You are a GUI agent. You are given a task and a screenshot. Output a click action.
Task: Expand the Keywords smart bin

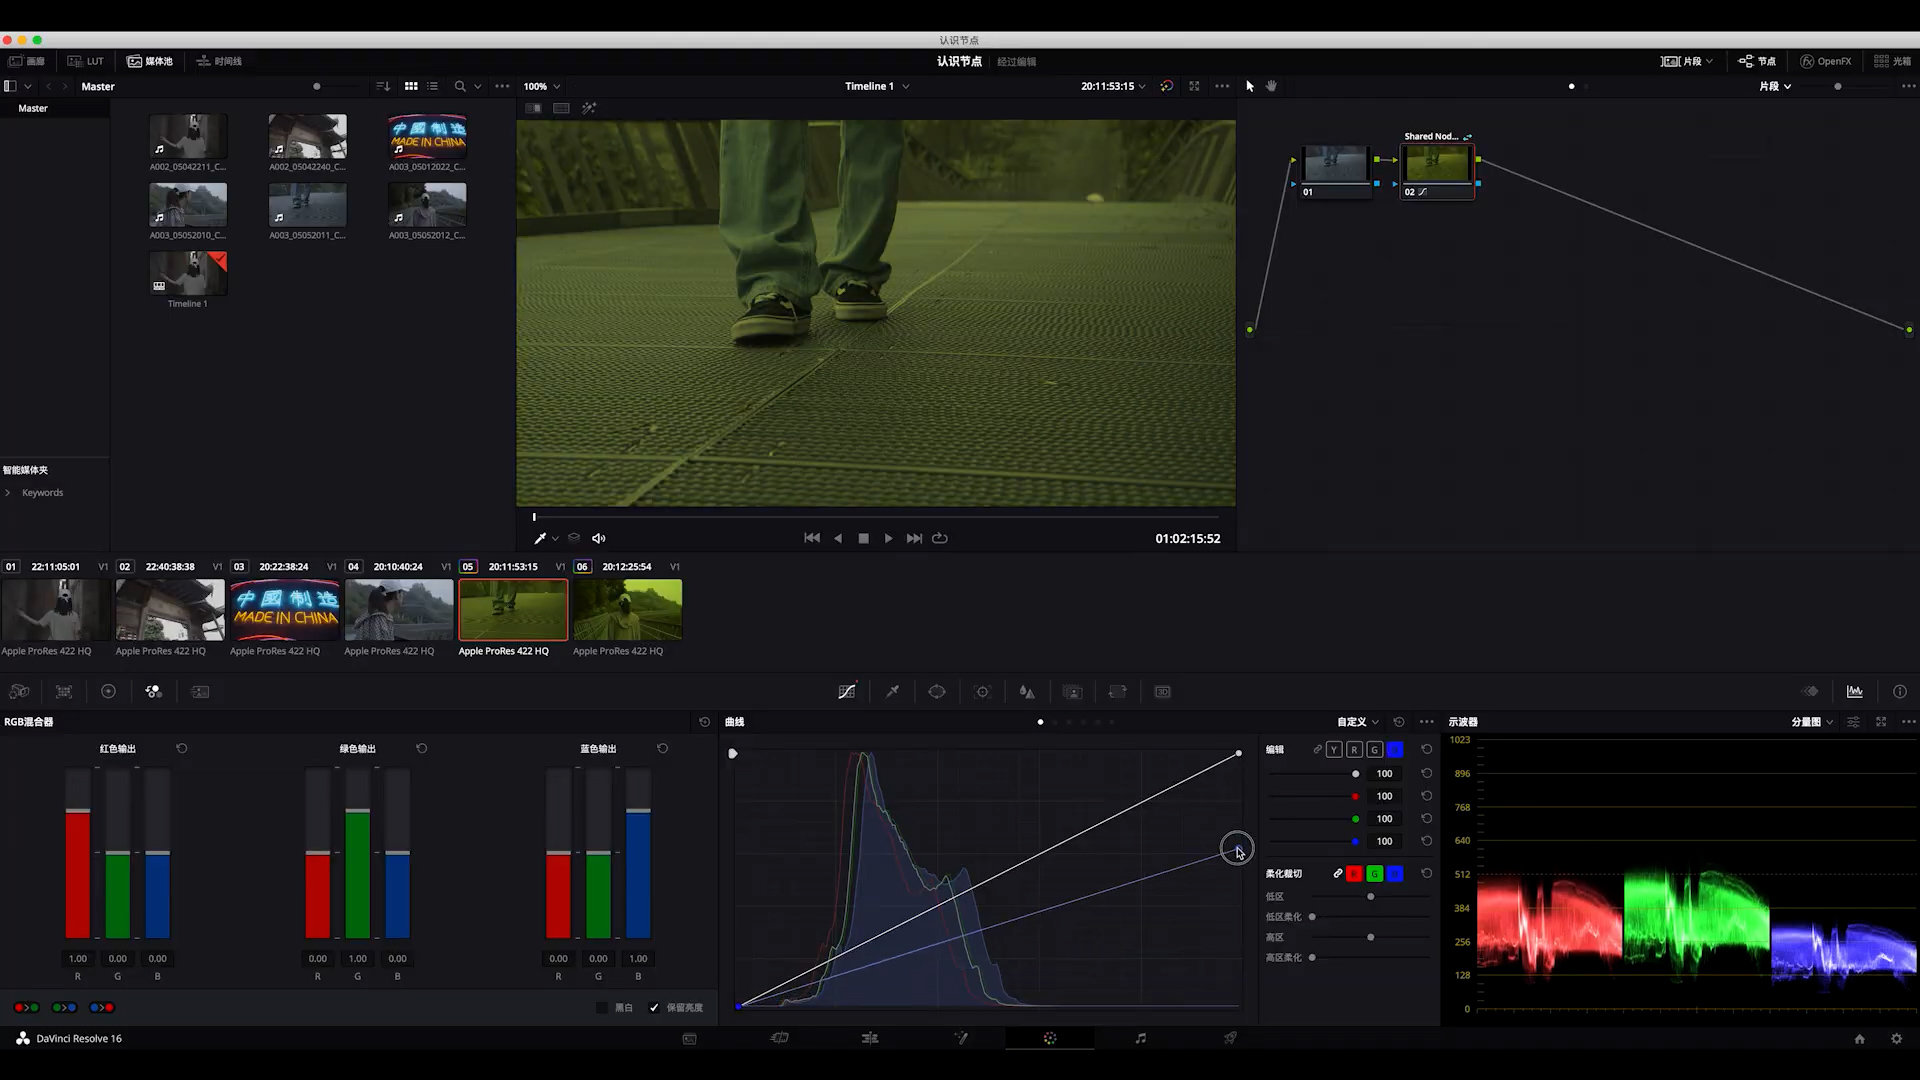point(8,493)
